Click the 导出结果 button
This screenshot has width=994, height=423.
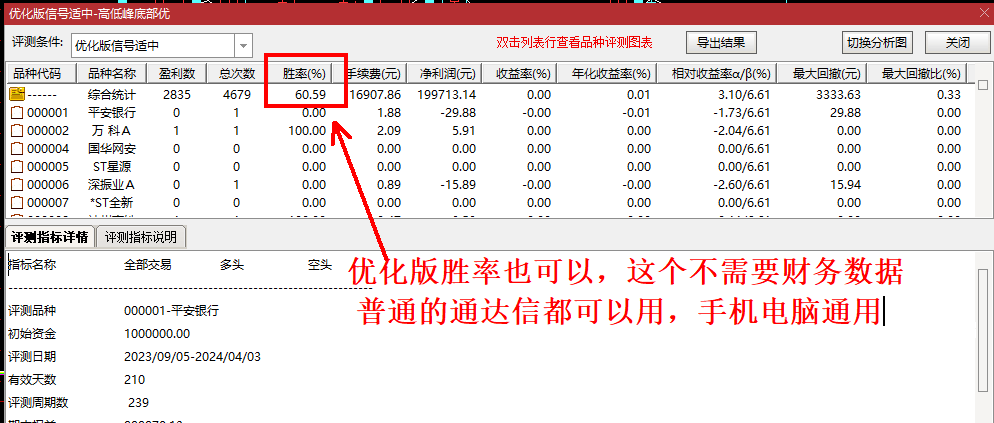(x=721, y=42)
